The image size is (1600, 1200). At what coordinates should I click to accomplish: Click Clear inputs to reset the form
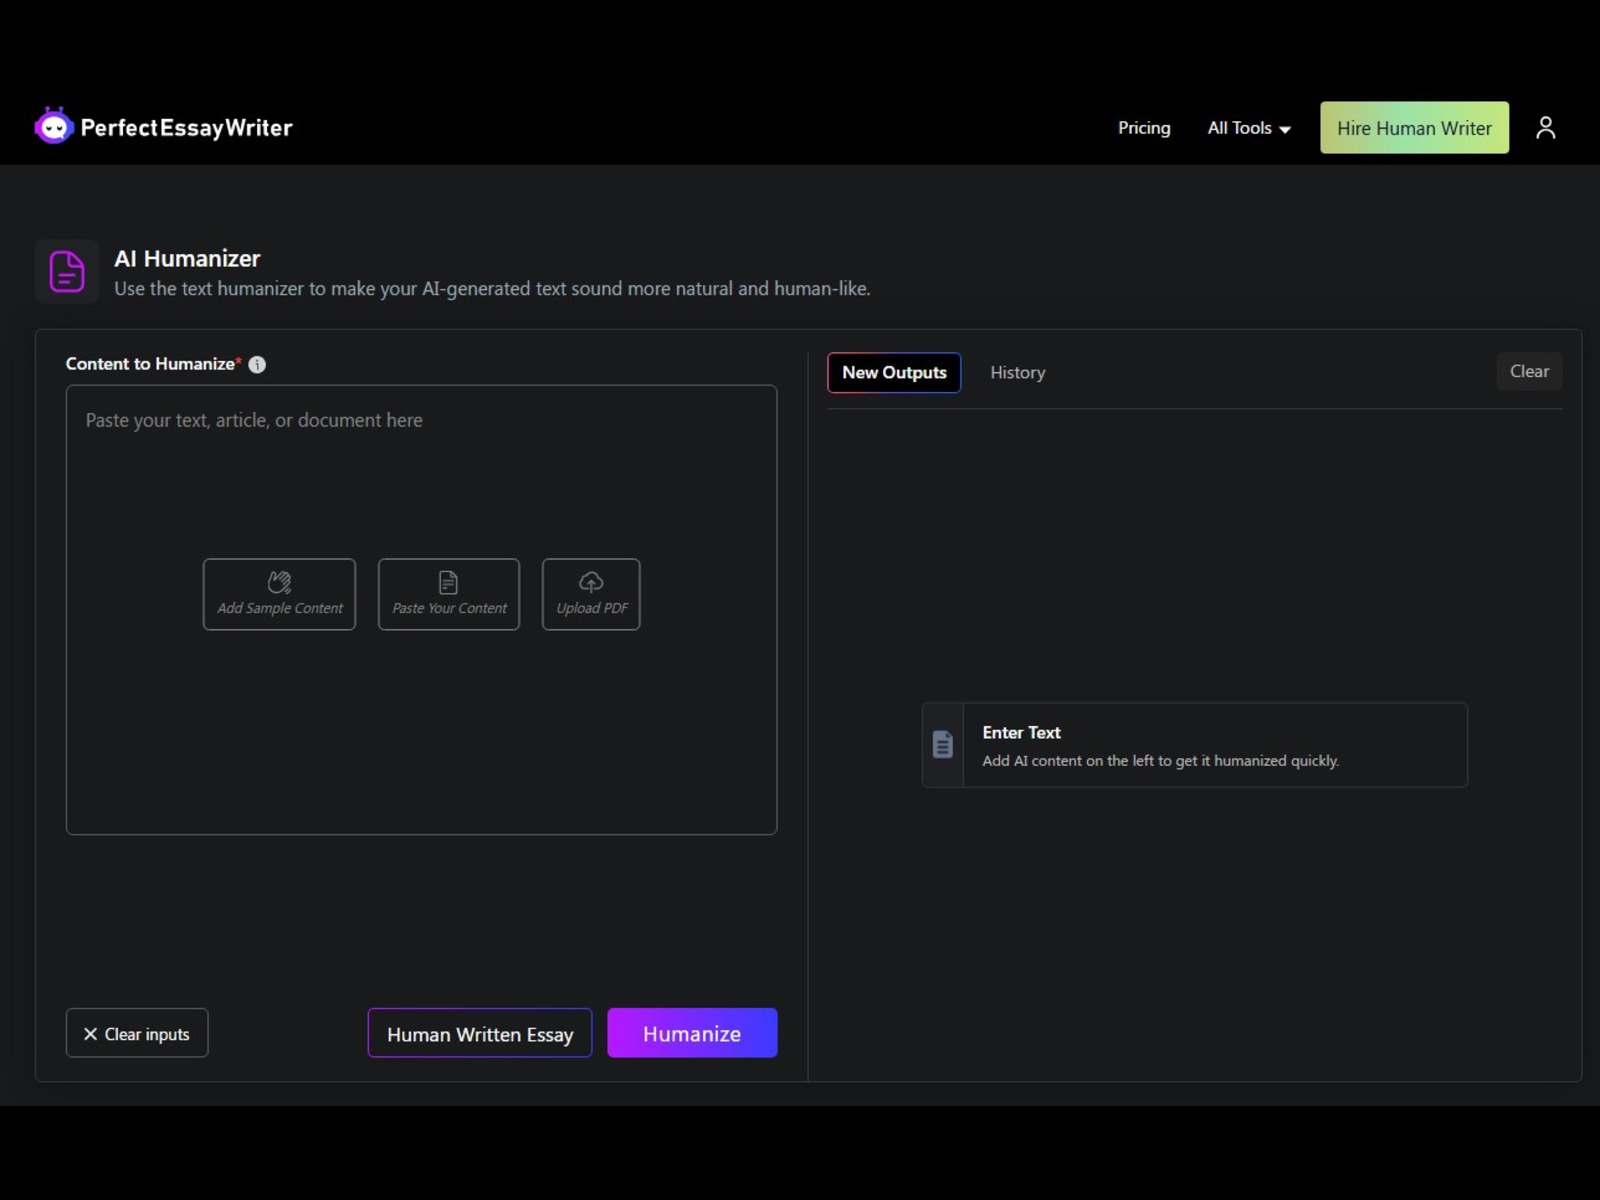pos(137,1033)
